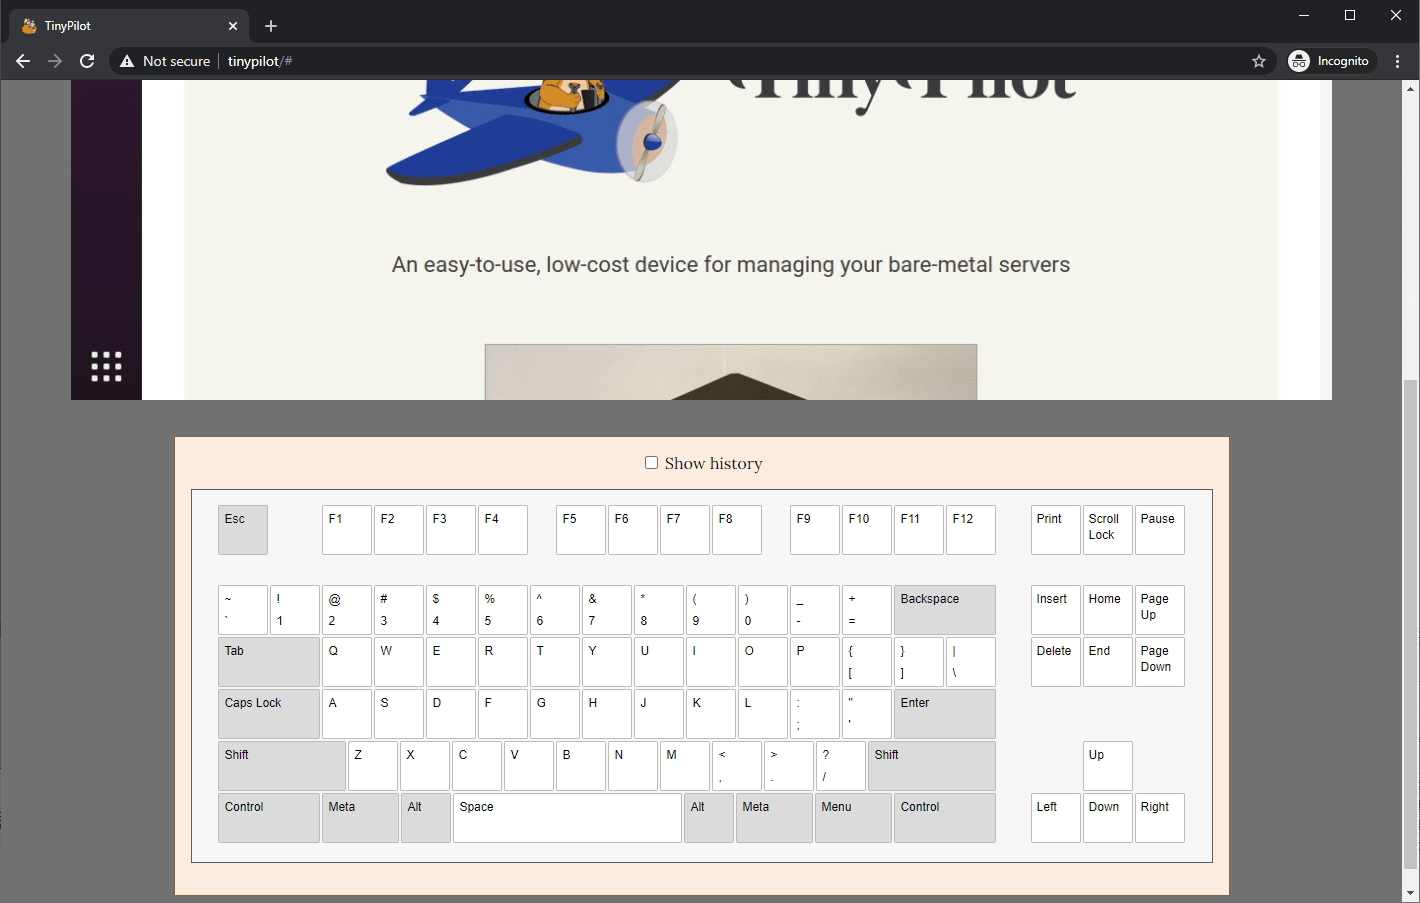
Task: Close the TinyPilot tab
Action: click(x=233, y=26)
